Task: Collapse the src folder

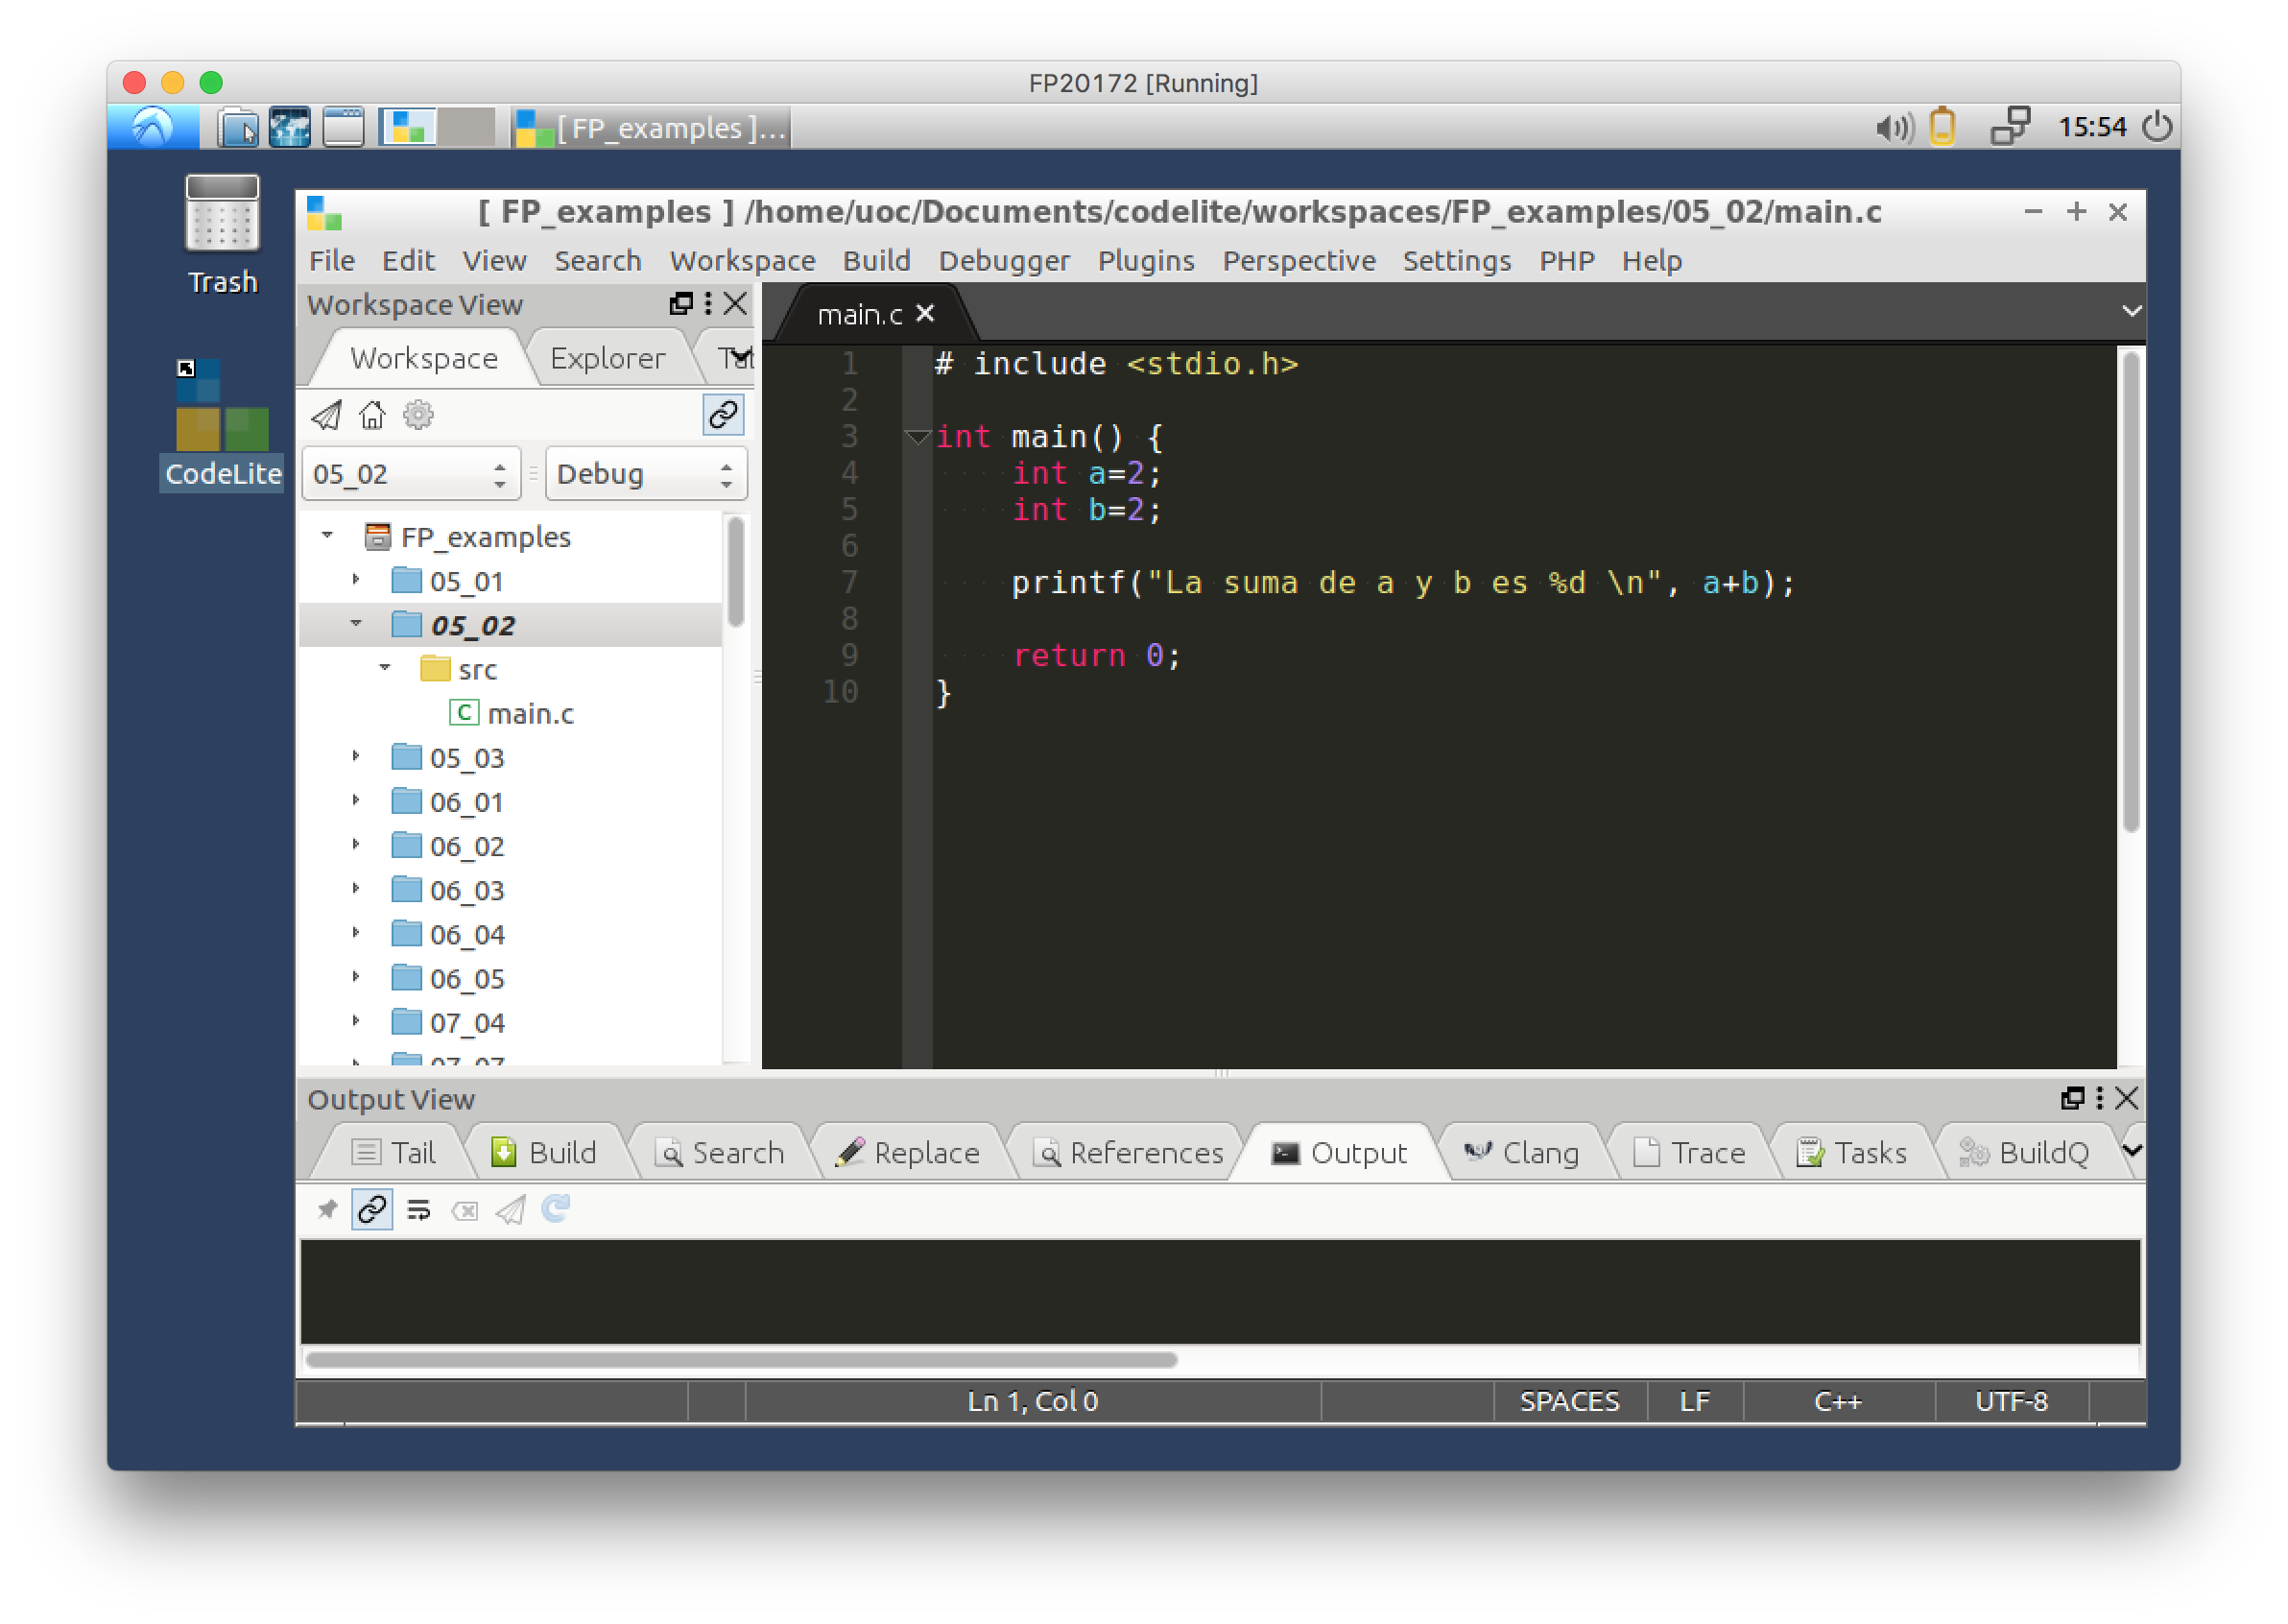Action: [385, 668]
